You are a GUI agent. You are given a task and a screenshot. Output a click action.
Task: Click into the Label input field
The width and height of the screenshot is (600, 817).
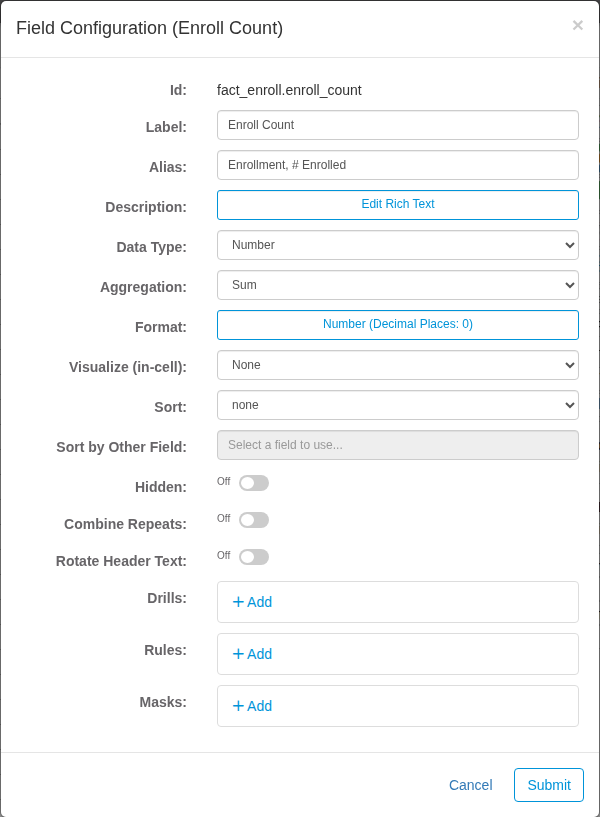[x=398, y=125]
